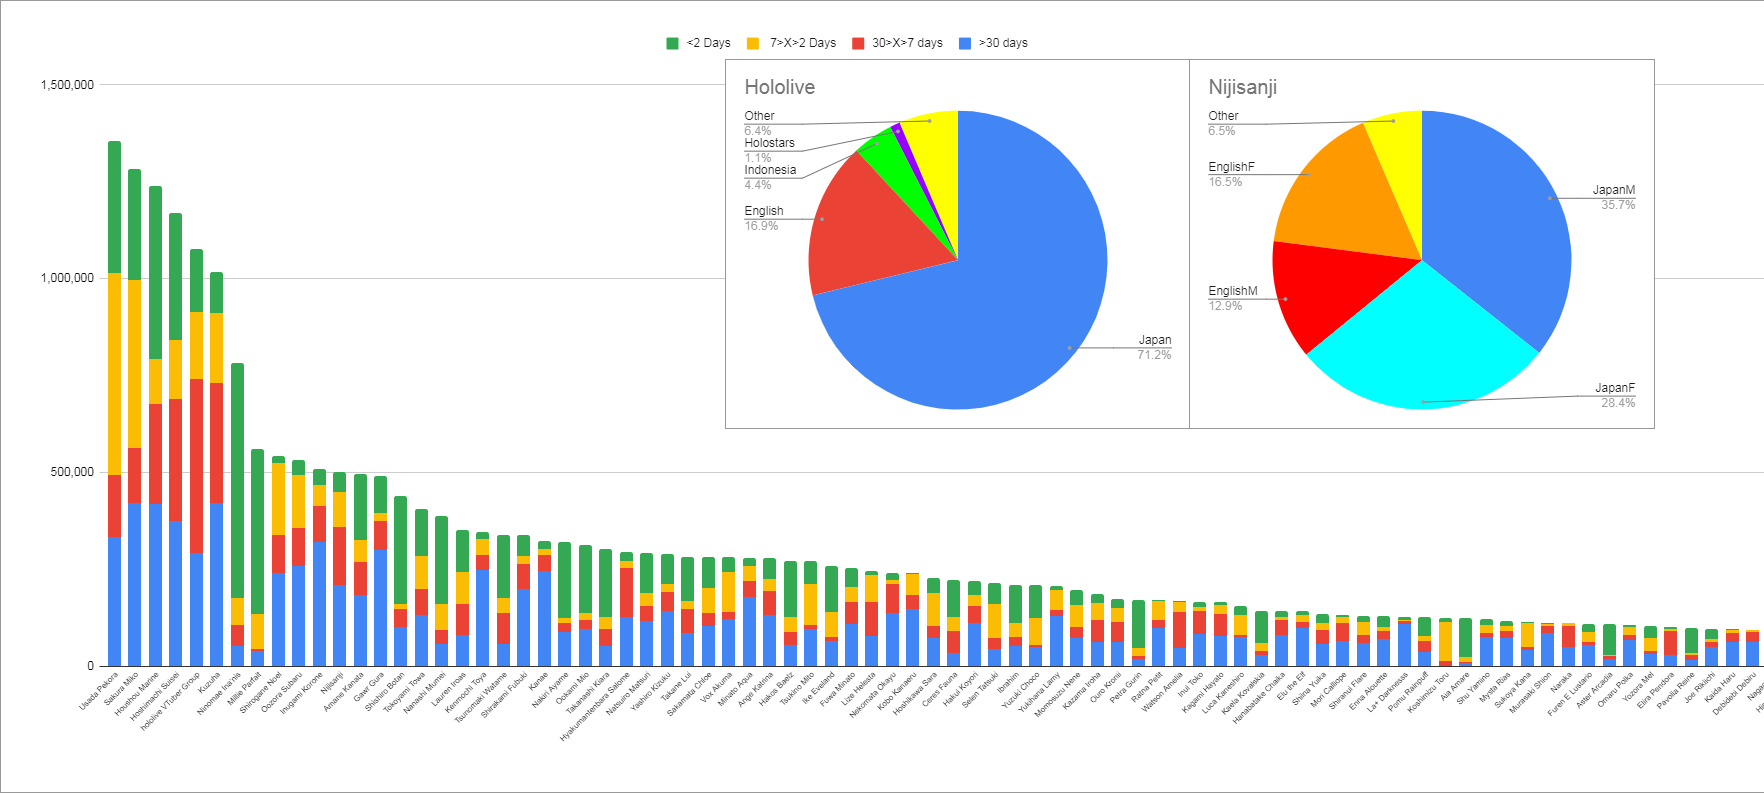This screenshot has height=793, width=1764.
Task: Click the Nijisanji 'Other 6.5%' label
Action: pos(1223,123)
